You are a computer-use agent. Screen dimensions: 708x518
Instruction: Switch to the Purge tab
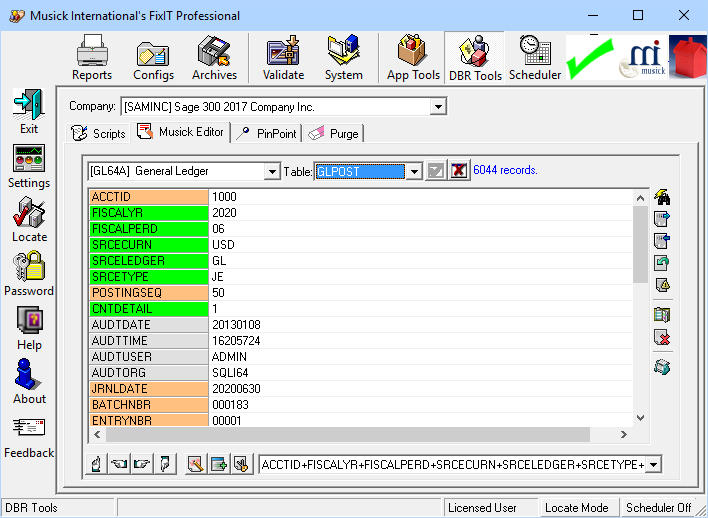coord(333,133)
